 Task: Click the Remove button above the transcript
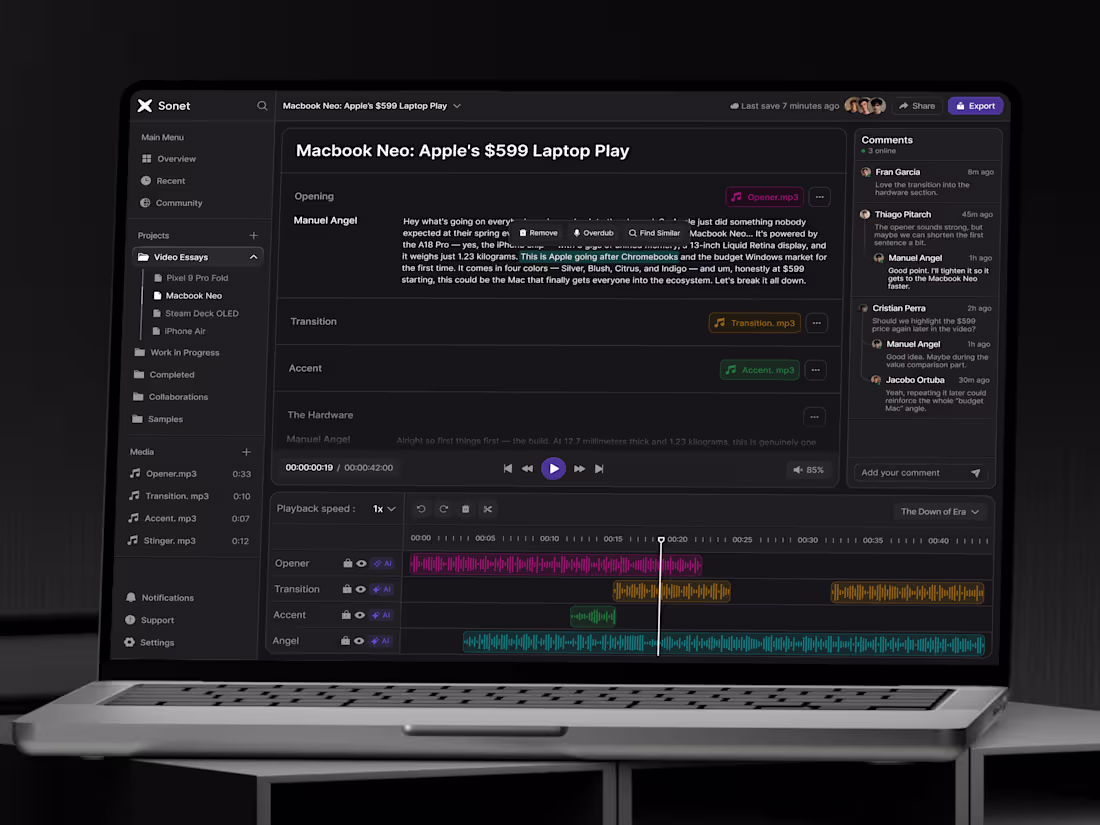coord(537,232)
